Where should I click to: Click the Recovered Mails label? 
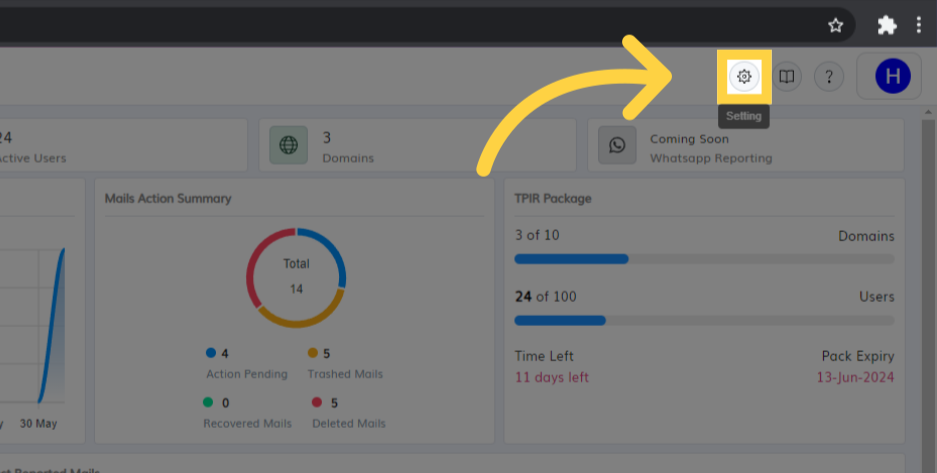tap(247, 423)
